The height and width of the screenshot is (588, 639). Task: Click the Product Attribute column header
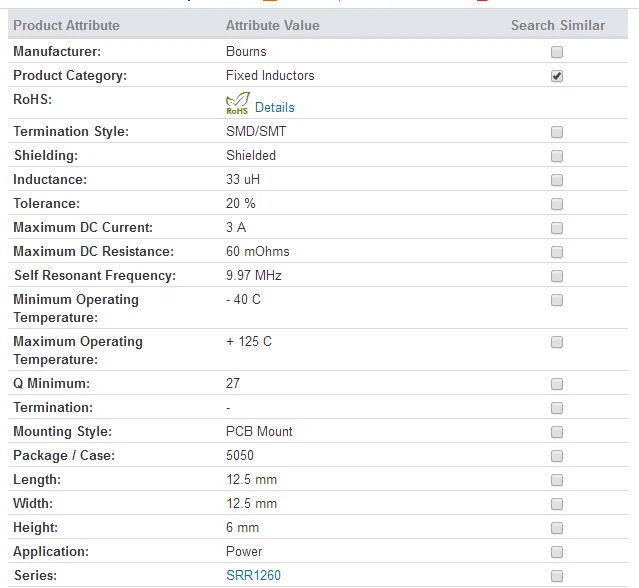click(x=66, y=25)
